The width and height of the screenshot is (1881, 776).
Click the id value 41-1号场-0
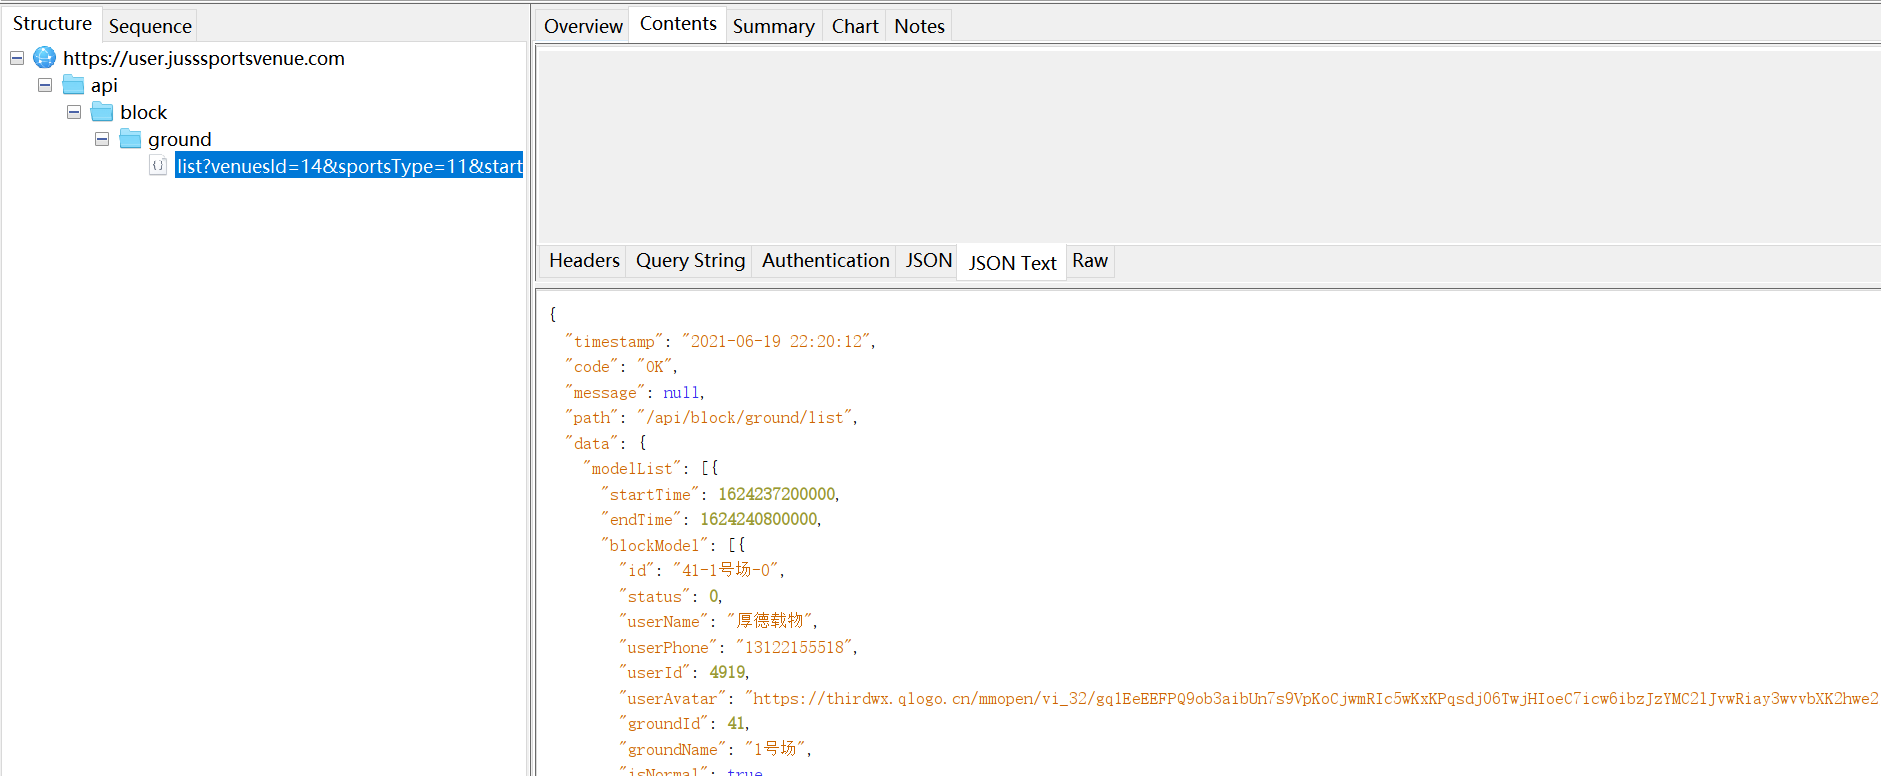pos(727,570)
